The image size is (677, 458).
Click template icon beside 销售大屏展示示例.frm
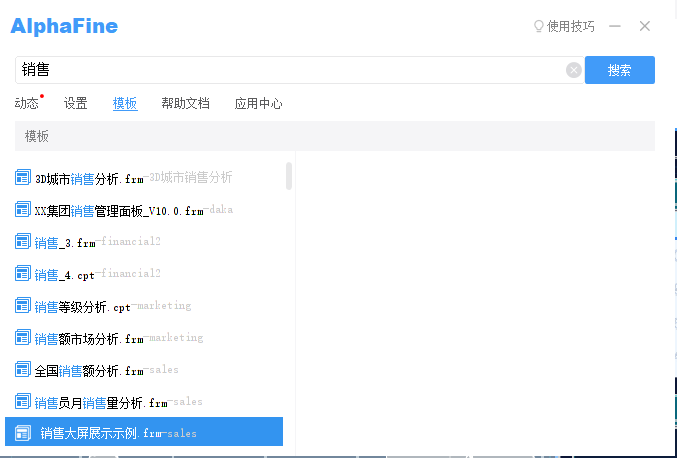click(23, 433)
